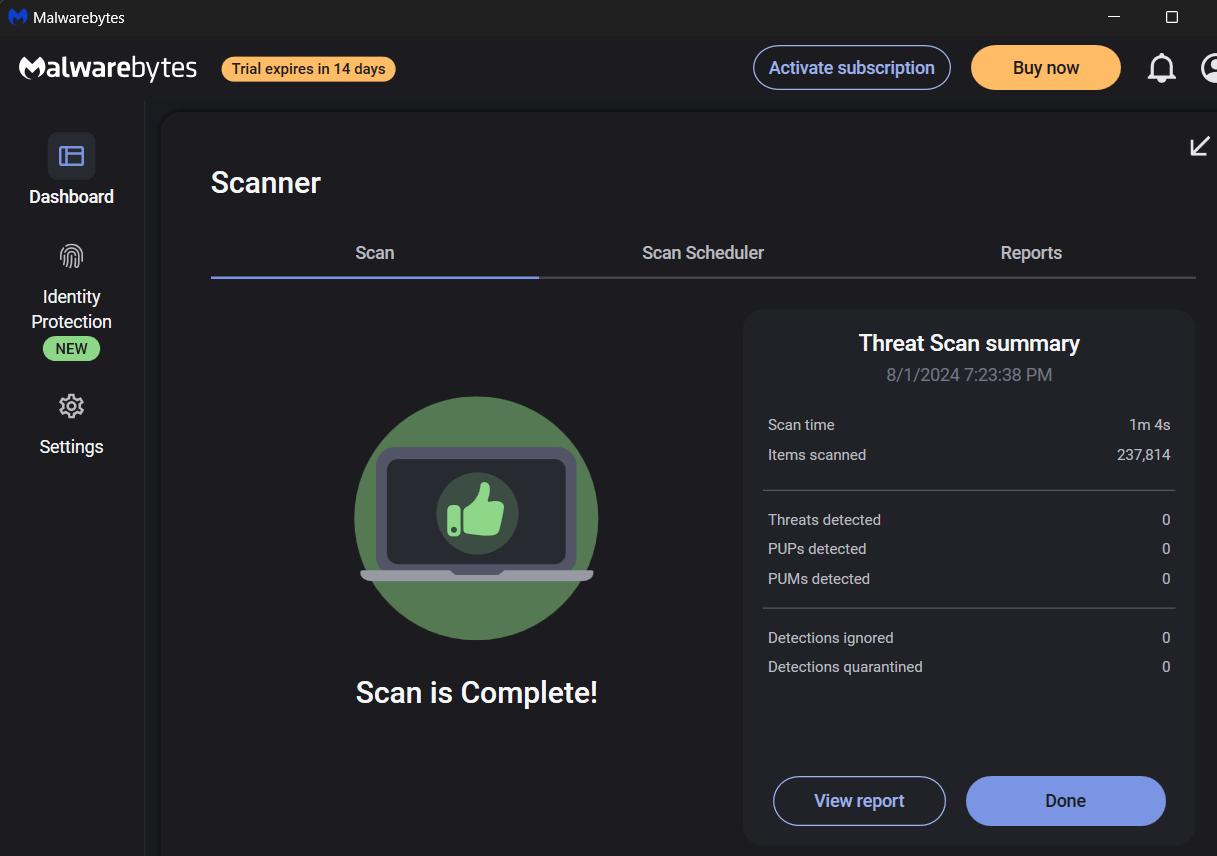Click the Scan is Complete! message
Image resolution: width=1217 pixels, height=856 pixels.
click(477, 693)
